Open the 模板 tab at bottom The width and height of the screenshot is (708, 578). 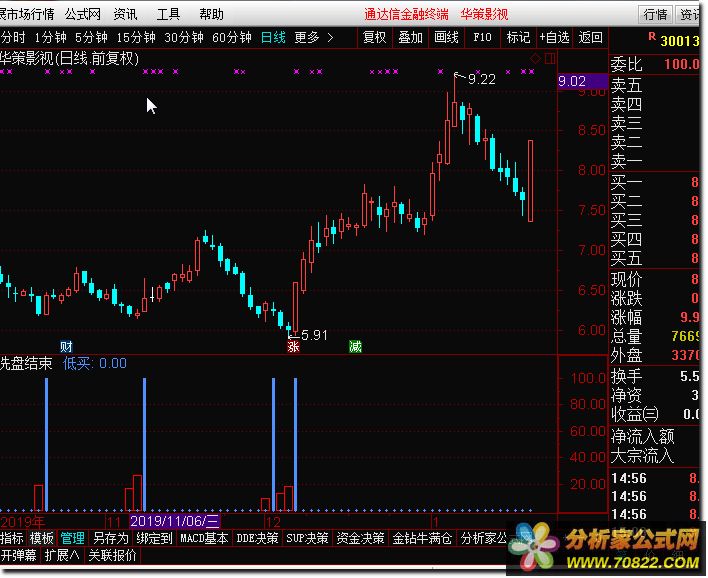tap(42, 538)
